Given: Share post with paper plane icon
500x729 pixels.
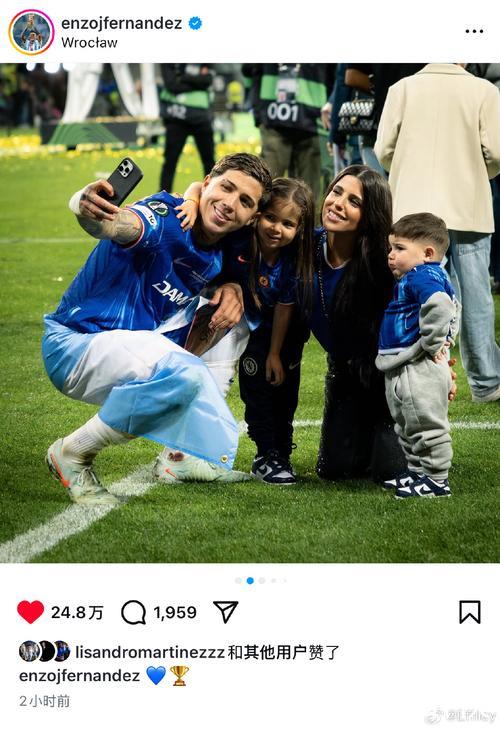Looking at the screenshot, I should [226, 611].
